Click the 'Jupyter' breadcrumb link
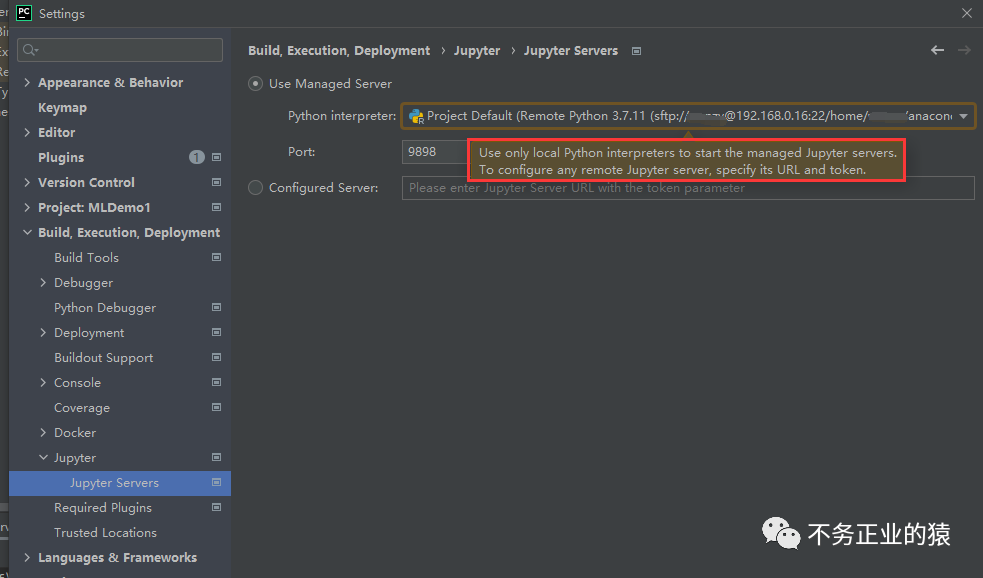983x578 pixels. (x=477, y=51)
